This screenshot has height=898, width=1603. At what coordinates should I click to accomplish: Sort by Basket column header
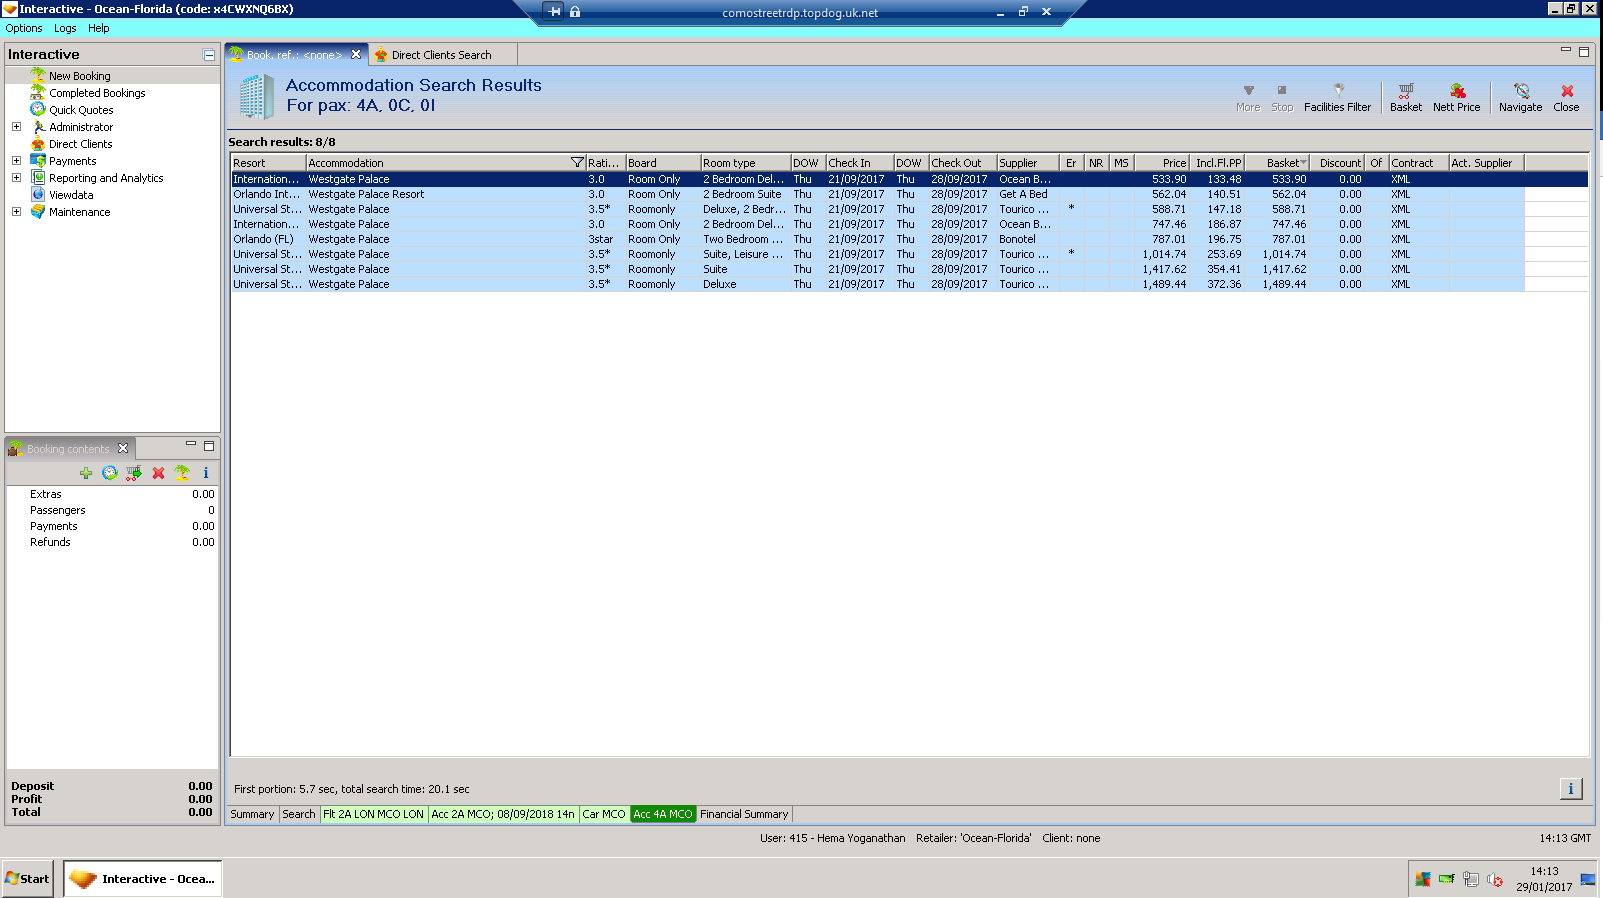(1277, 163)
